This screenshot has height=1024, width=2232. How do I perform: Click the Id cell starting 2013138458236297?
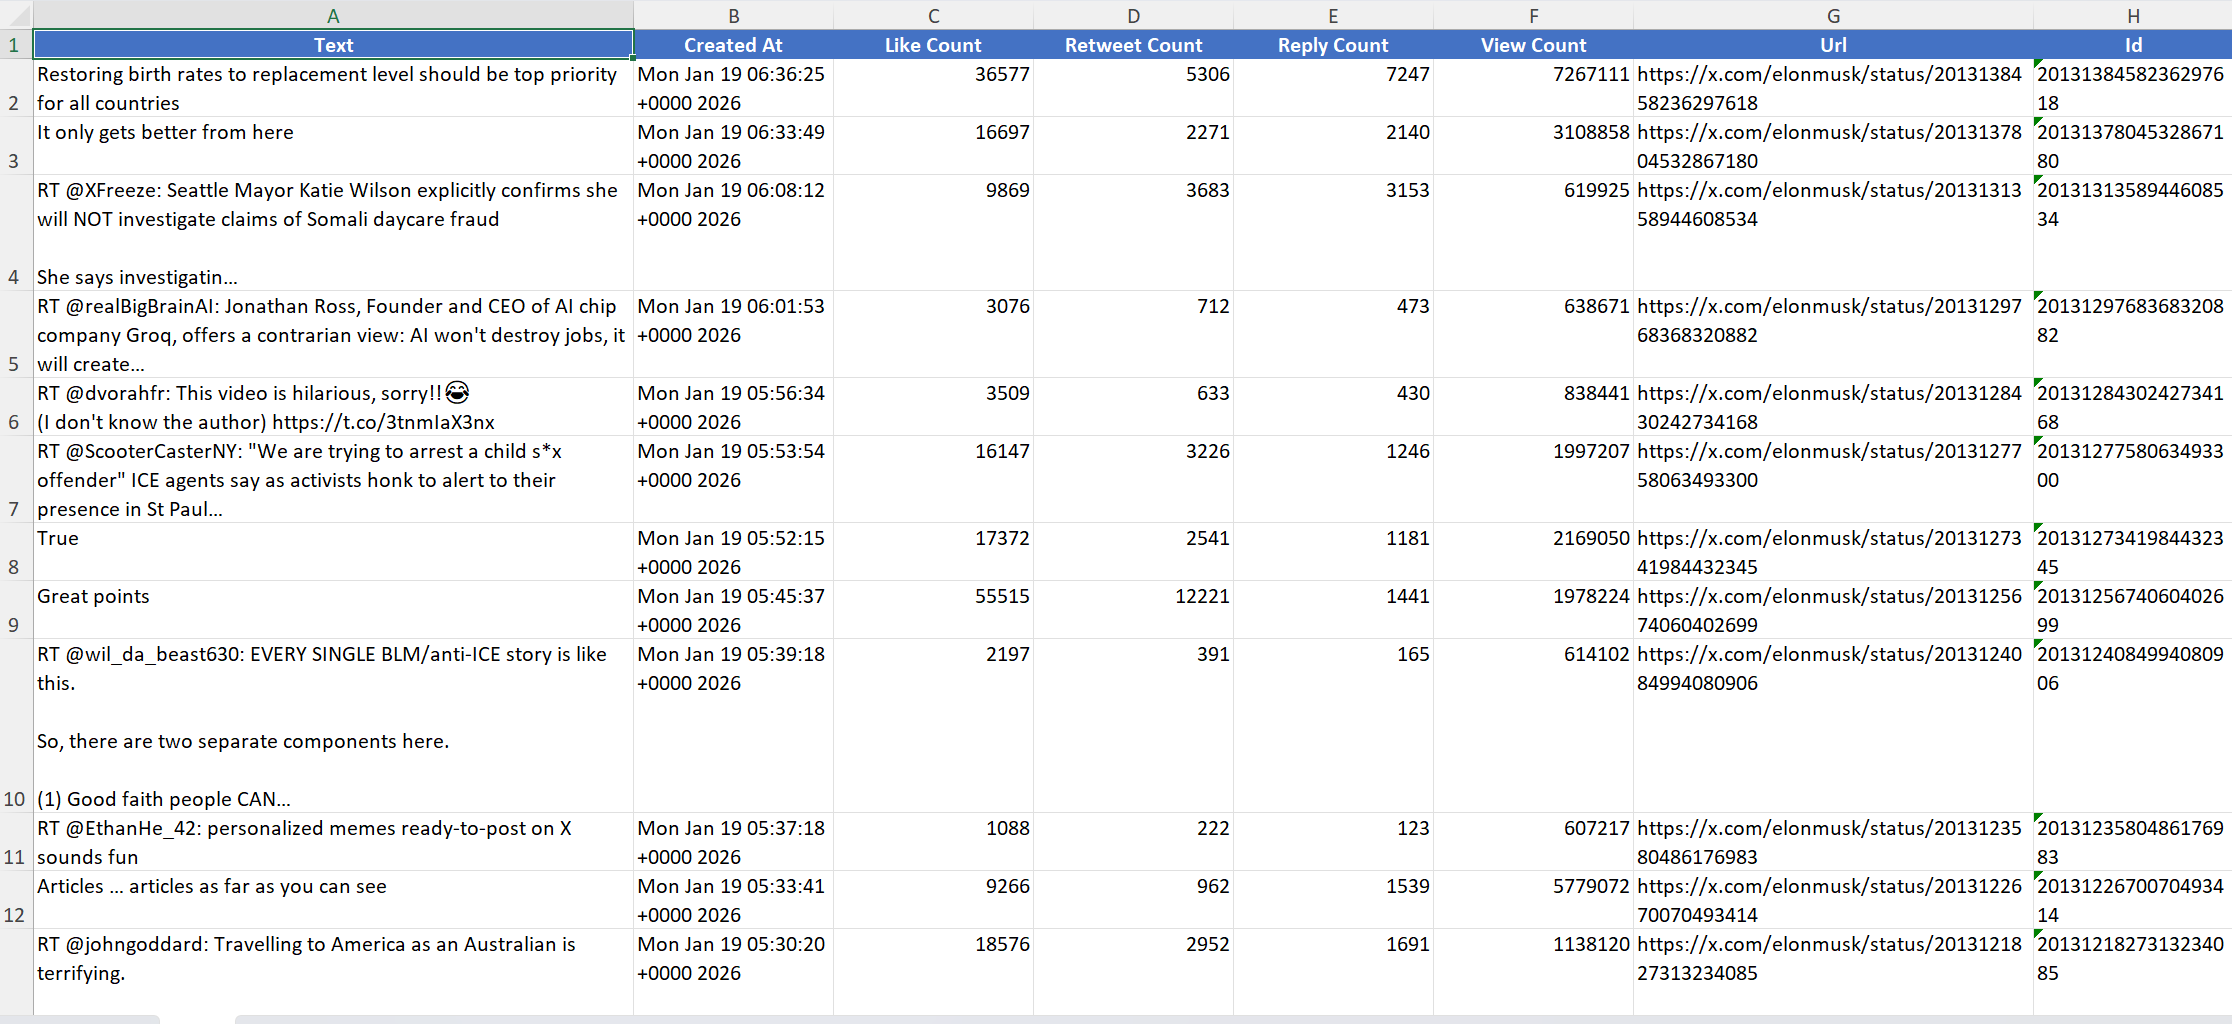(x=2130, y=88)
